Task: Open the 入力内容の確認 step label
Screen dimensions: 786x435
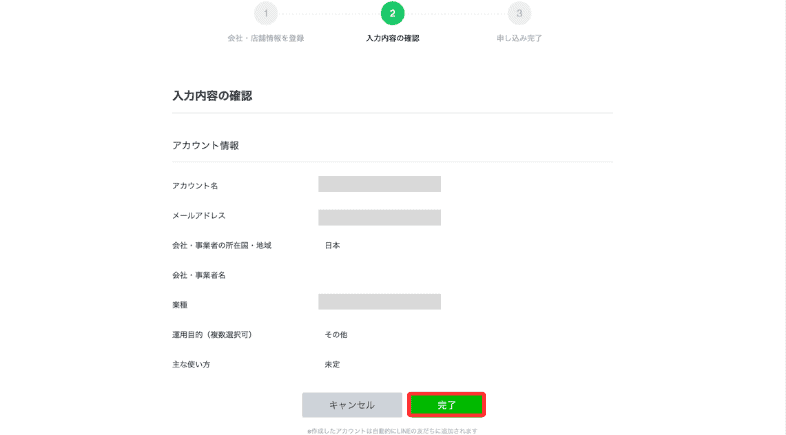Action: [392, 38]
